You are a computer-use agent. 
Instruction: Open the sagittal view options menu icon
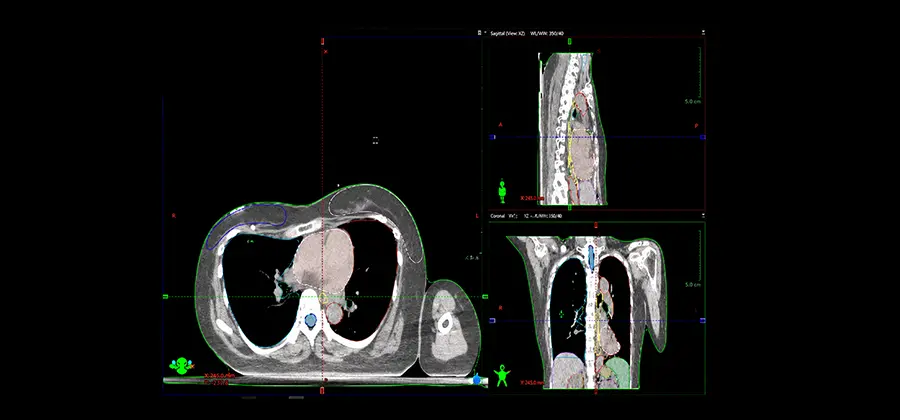tap(703, 33)
